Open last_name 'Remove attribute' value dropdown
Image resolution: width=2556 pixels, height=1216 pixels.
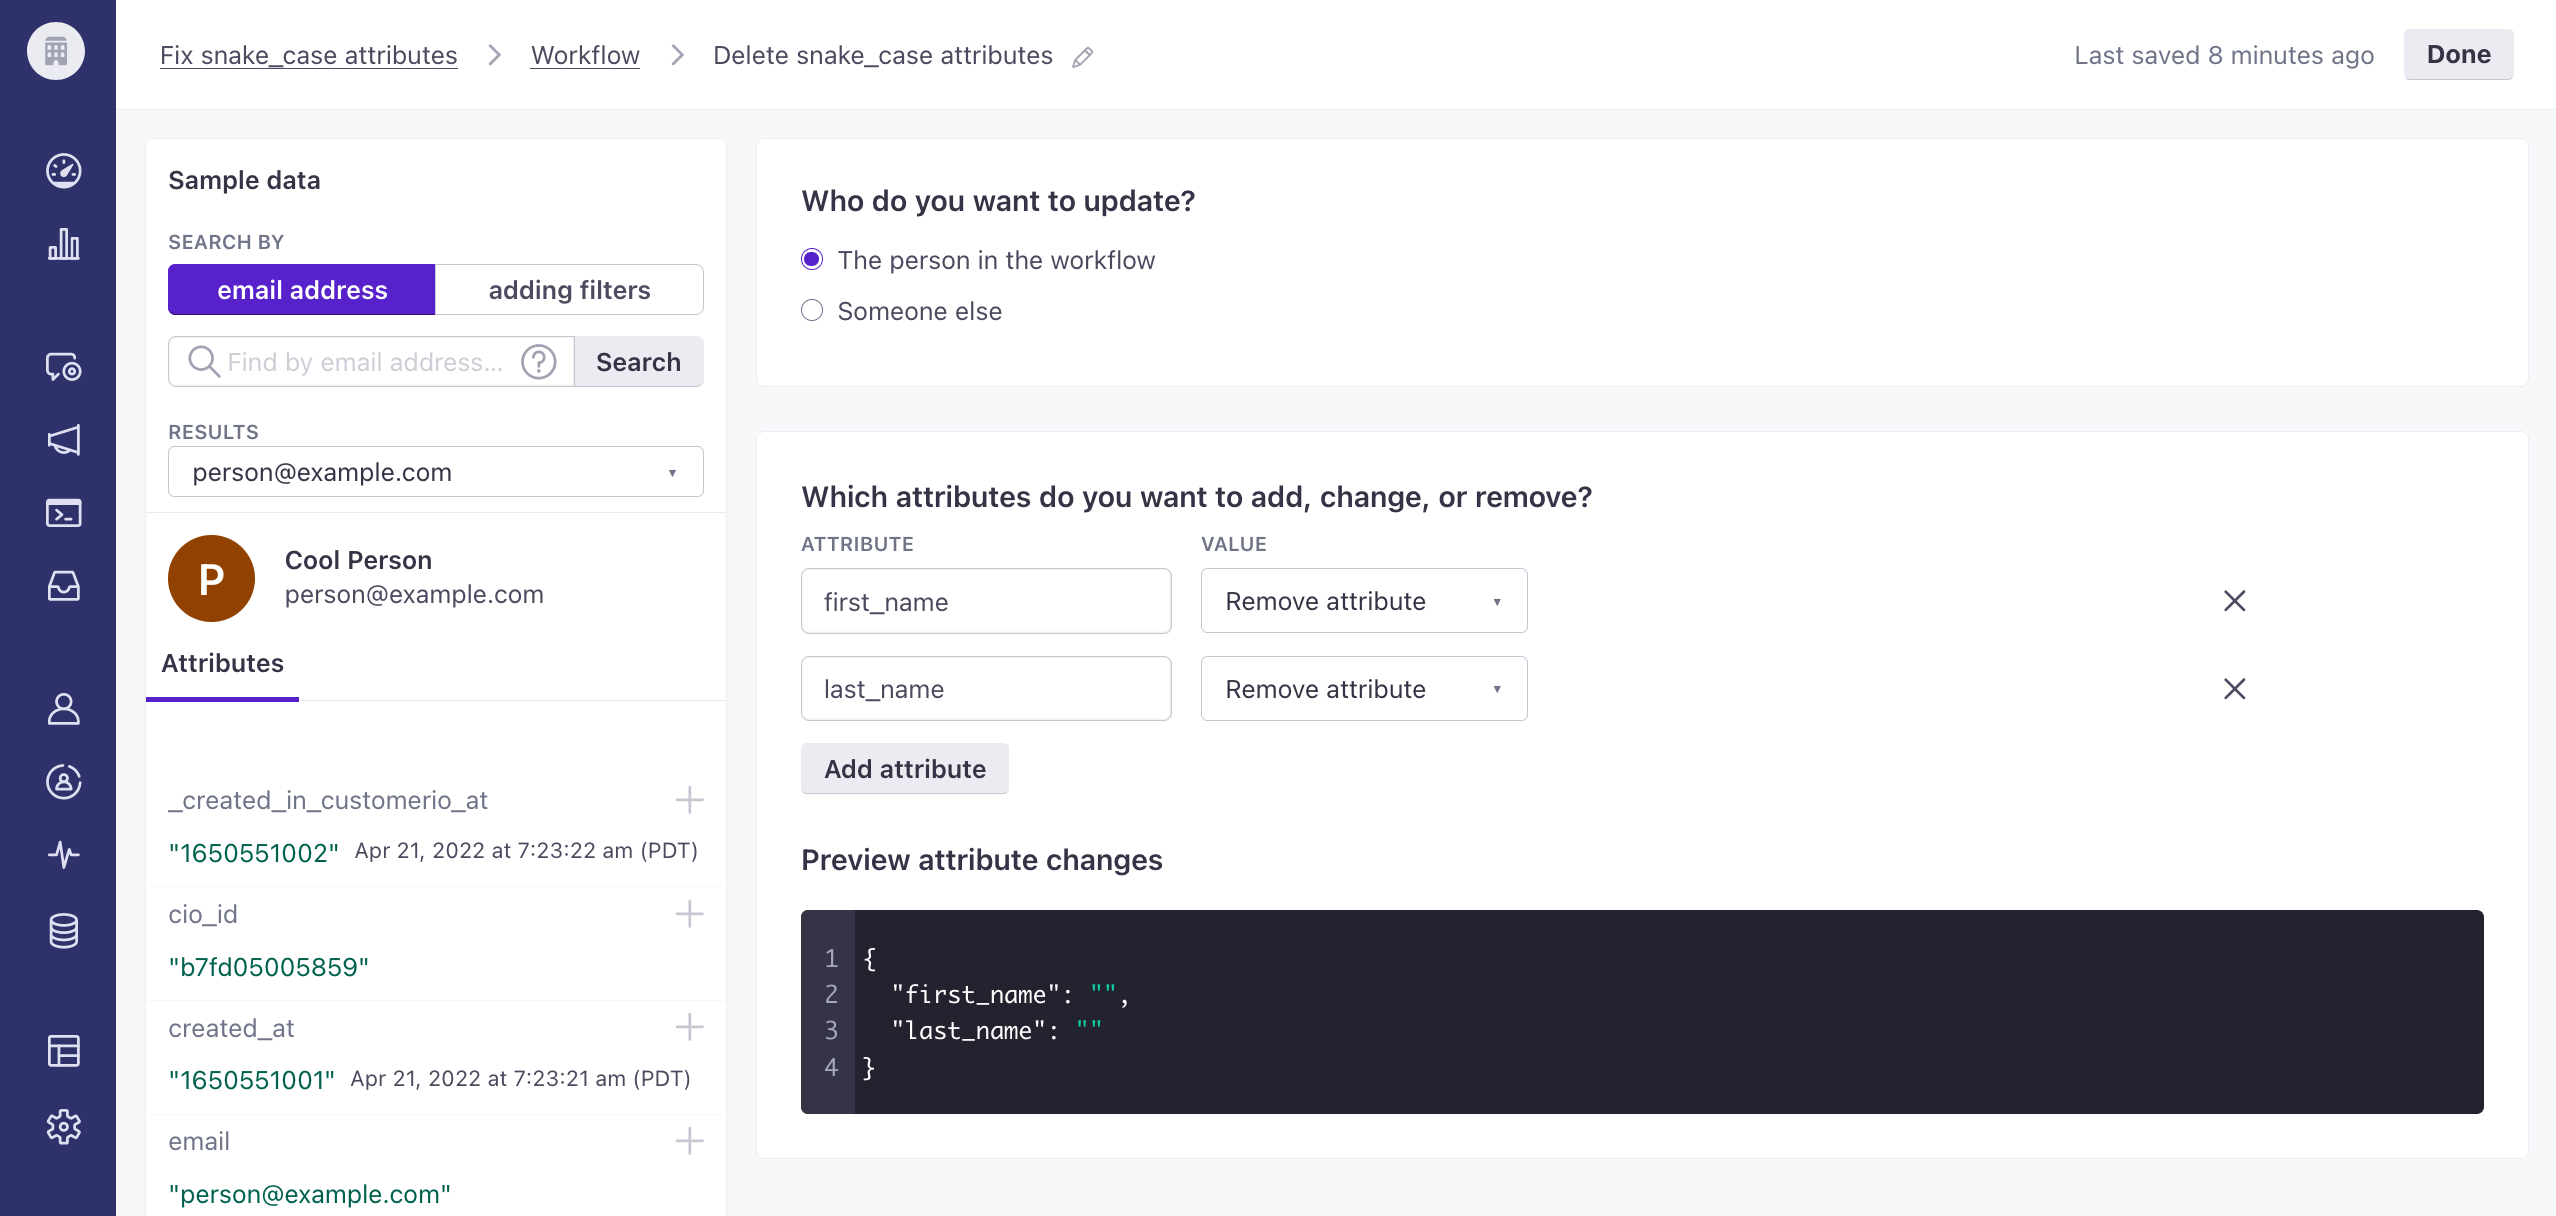(x=1364, y=689)
